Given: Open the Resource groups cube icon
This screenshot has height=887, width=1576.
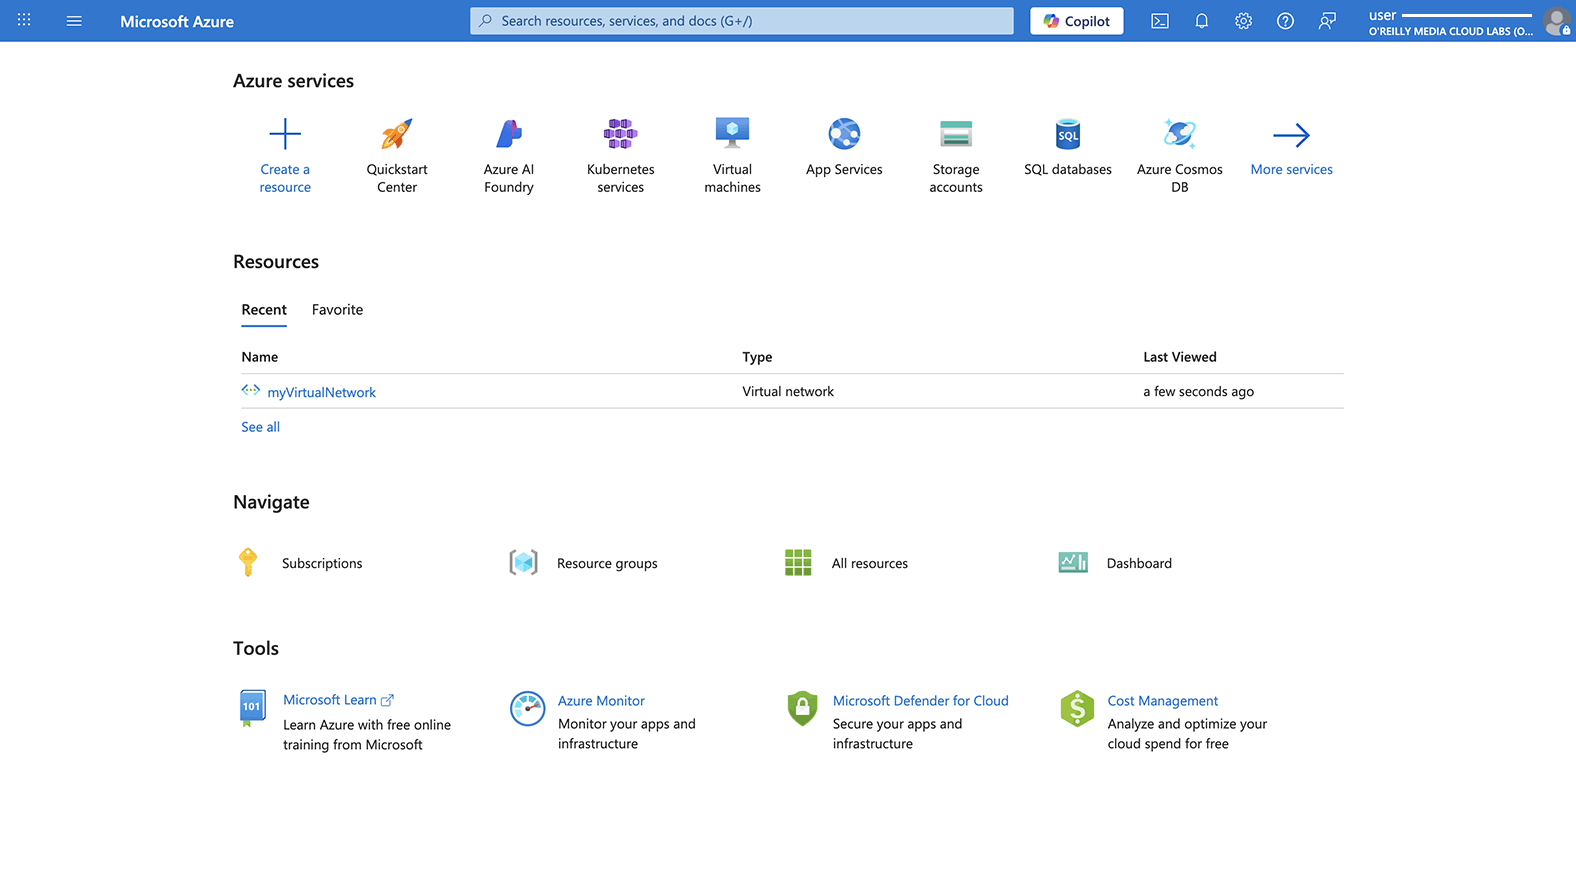Looking at the screenshot, I should coord(523,562).
